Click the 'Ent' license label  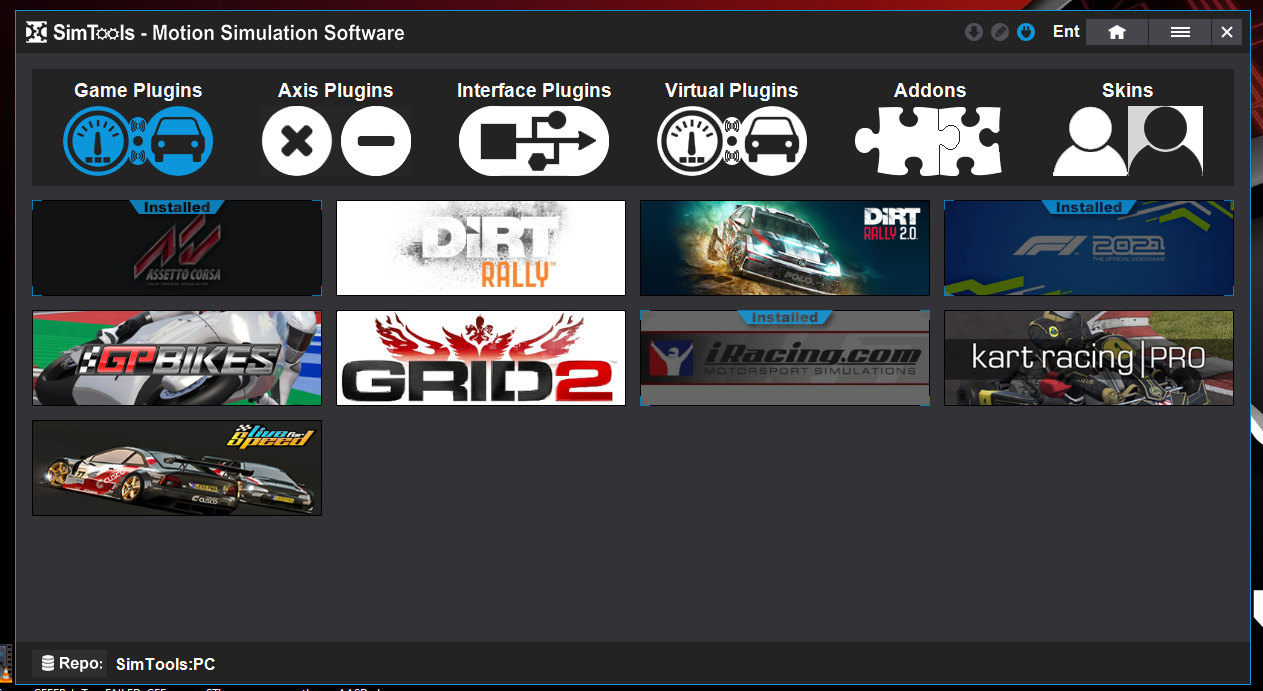pos(1066,32)
